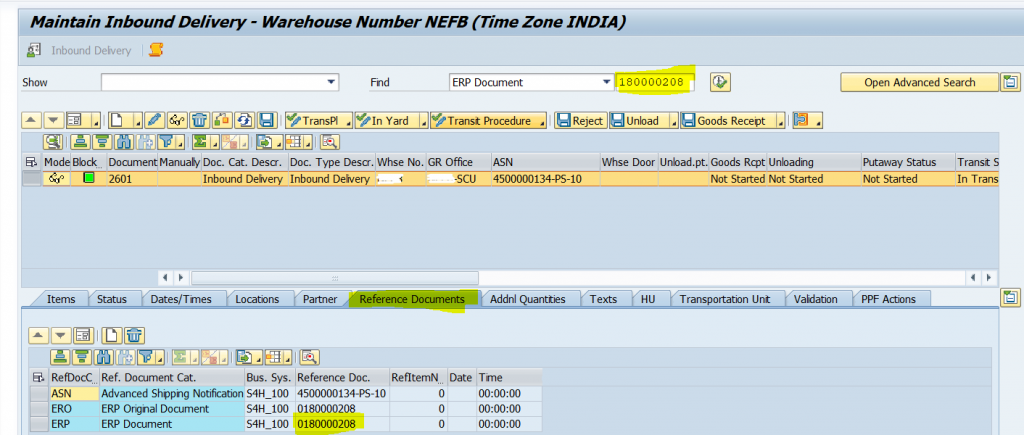This screenshot has height=435, width=1024.
Task: Click the Create blank page icon in the Reference Documents toolbar
Action: [113, 335]
